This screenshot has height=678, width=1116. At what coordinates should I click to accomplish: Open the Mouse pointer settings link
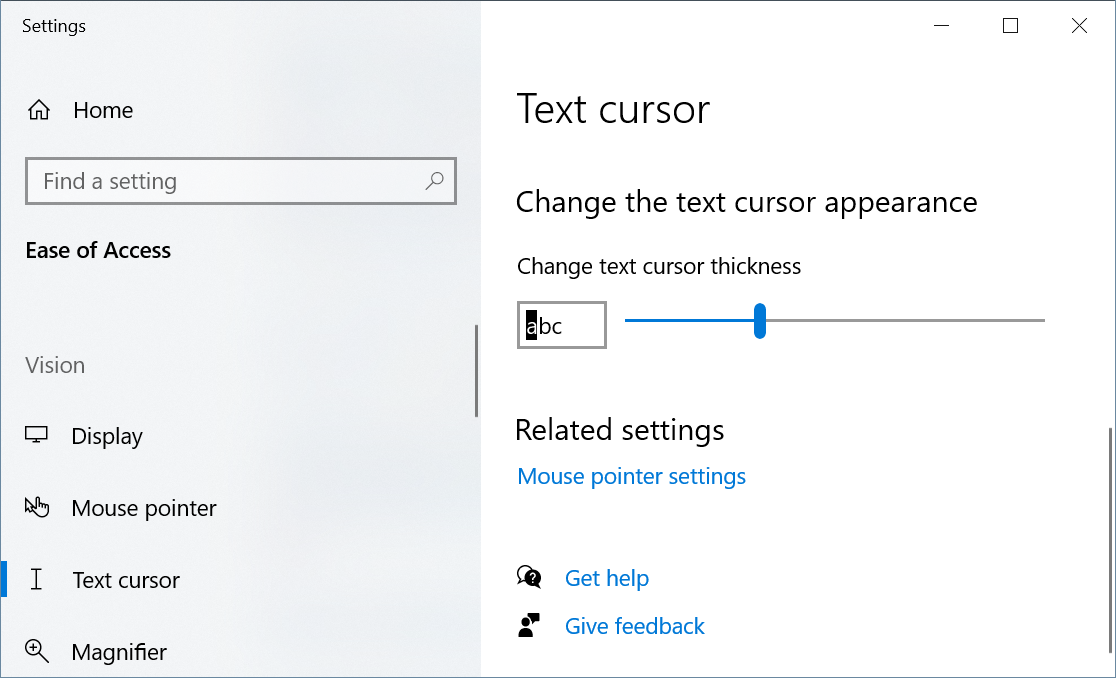click(631, 476)
